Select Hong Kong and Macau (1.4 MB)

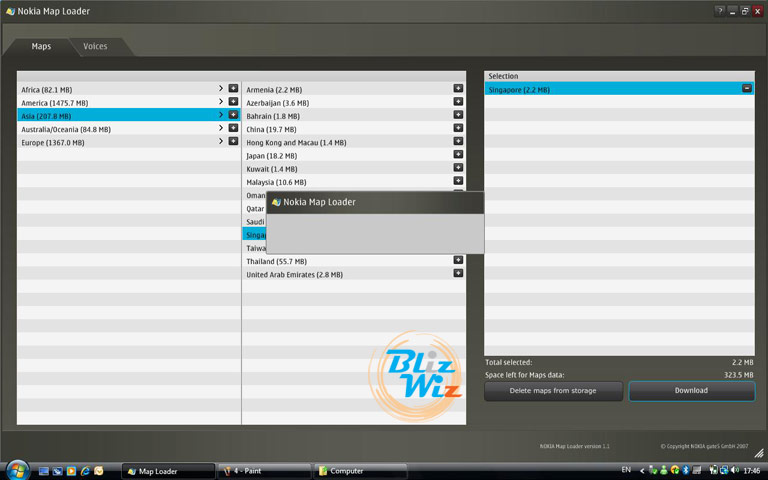[x=354, y=142]
